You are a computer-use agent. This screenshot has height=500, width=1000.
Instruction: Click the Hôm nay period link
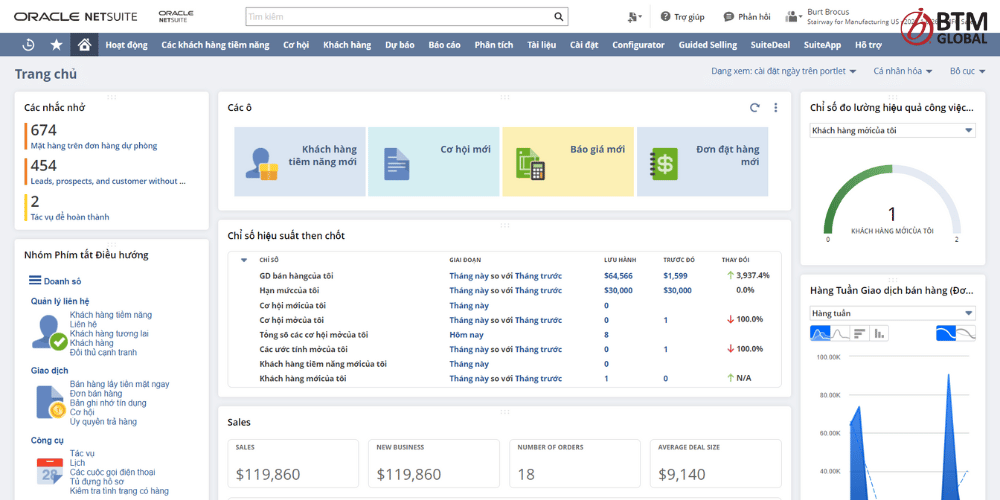[x=466, y=335]
